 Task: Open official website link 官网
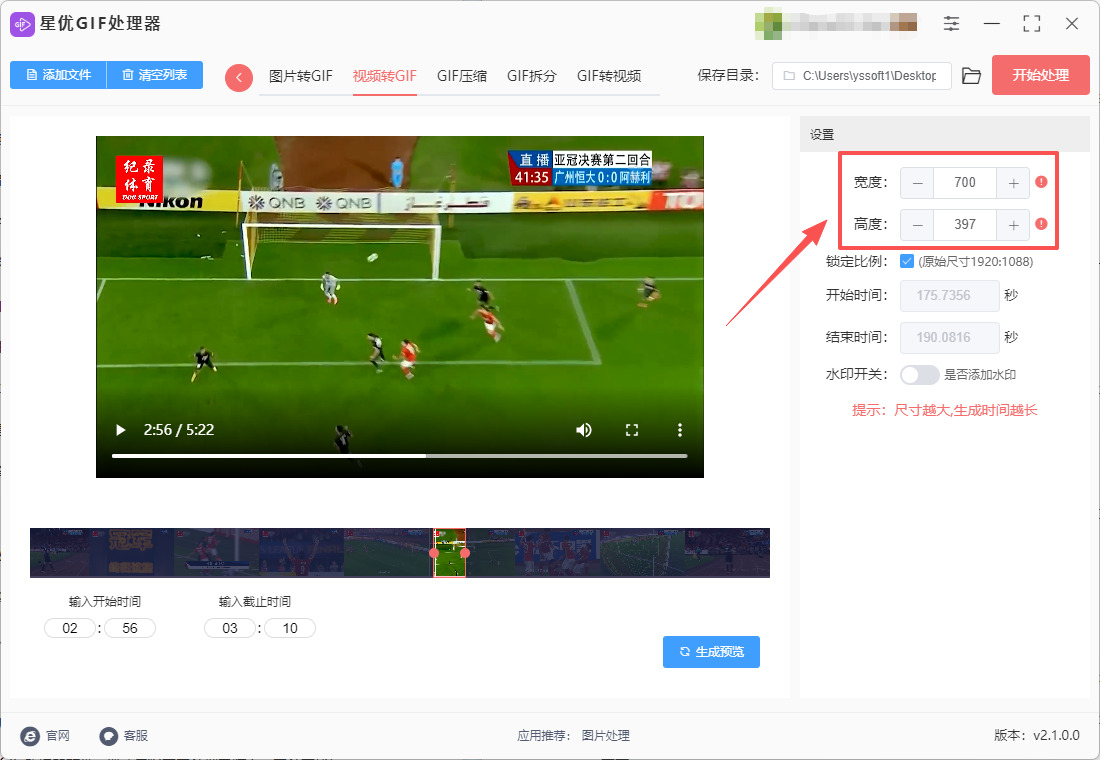tap(46, 735)
